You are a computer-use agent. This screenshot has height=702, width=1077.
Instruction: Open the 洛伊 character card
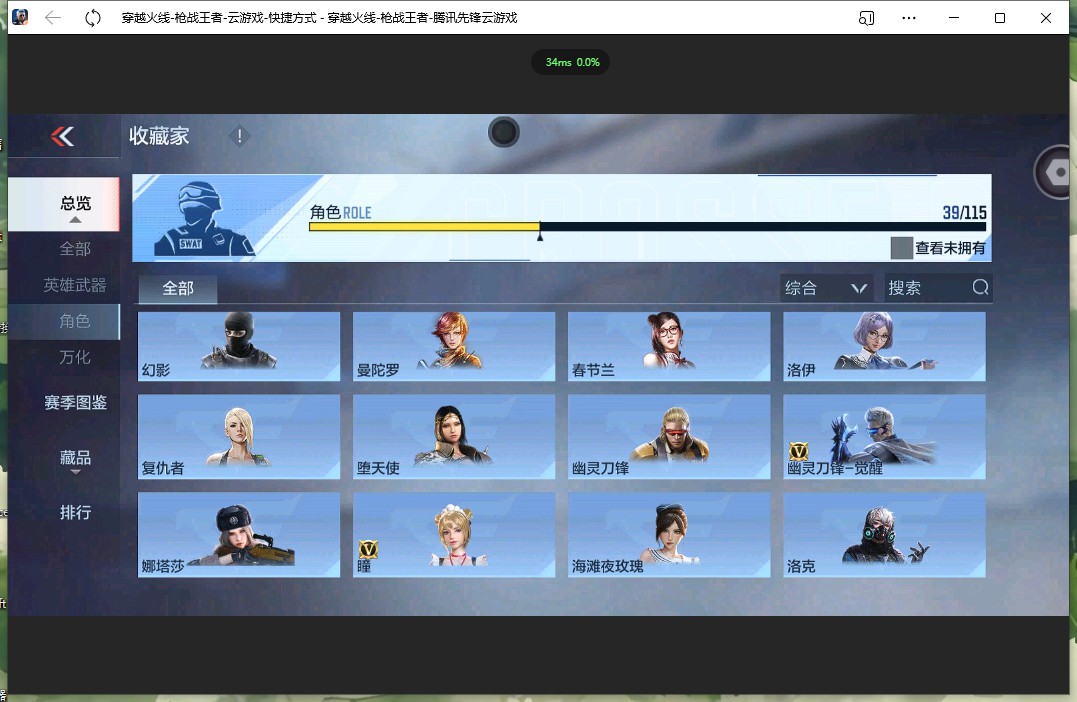(884, 346)
